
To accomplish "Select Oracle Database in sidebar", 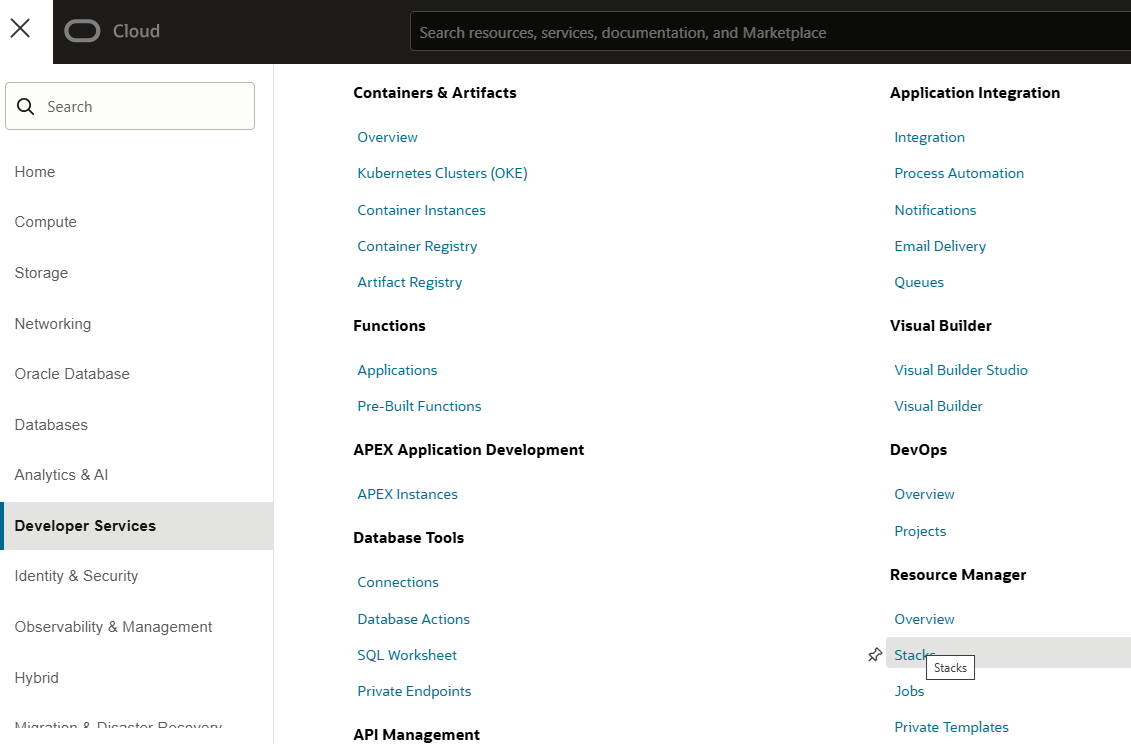I will coord(72,374).
